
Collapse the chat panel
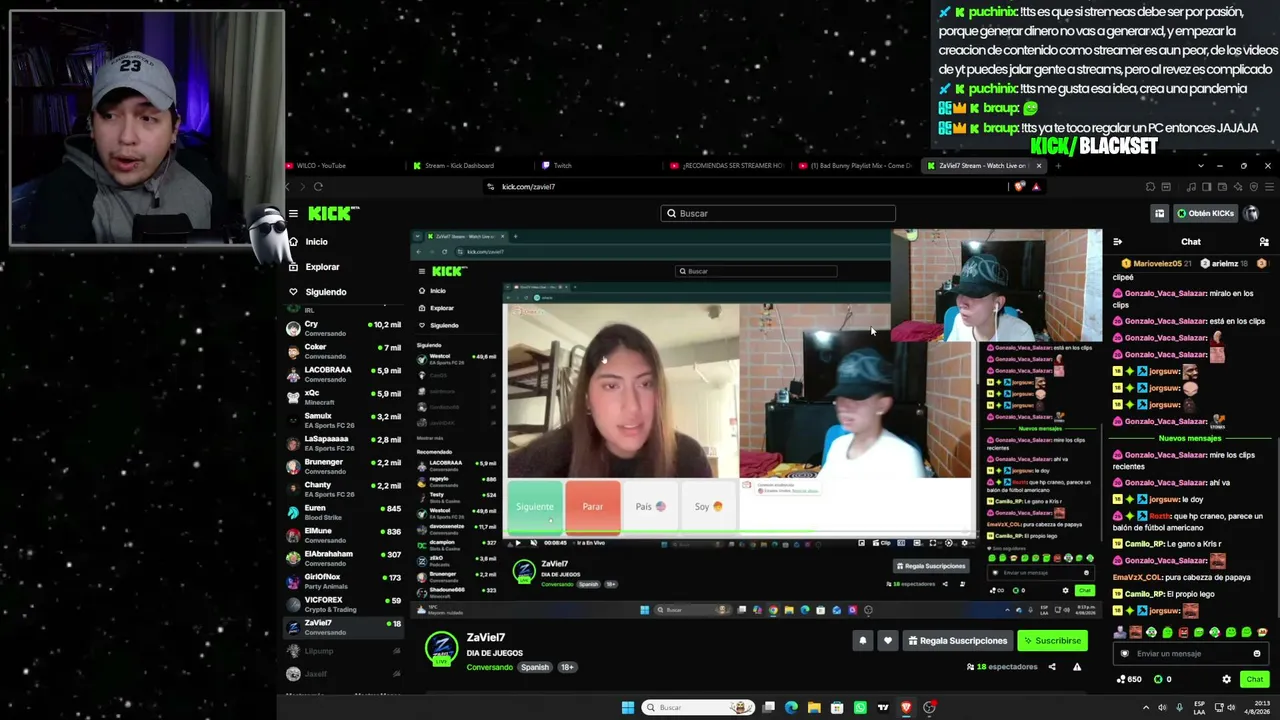(x=1117, y=241)
